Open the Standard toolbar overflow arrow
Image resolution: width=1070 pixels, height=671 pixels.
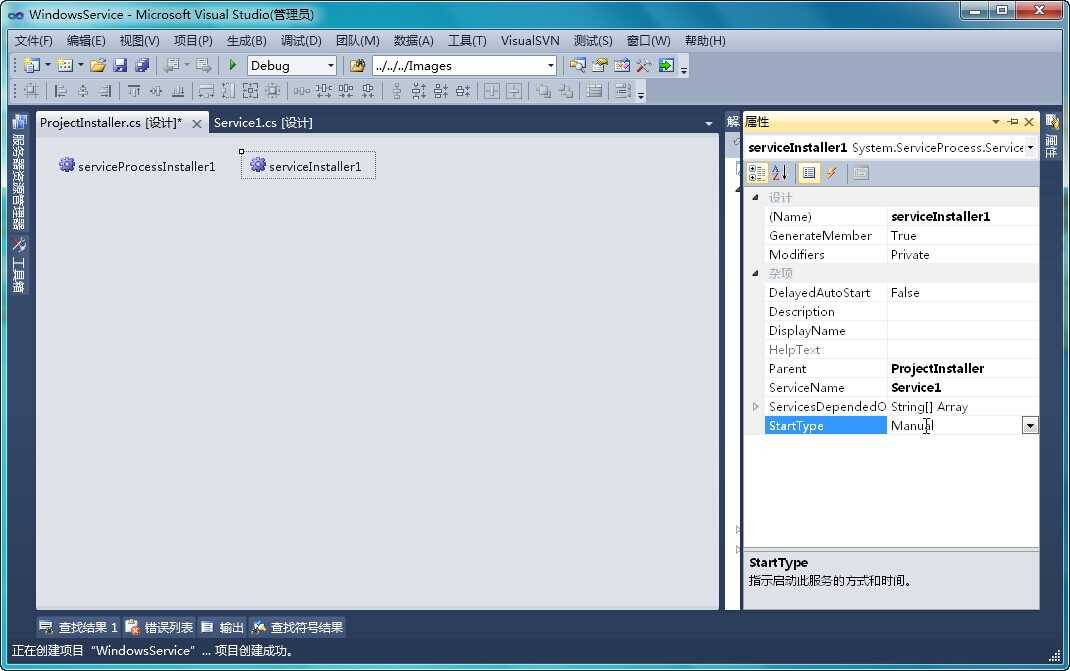[684, 67]
